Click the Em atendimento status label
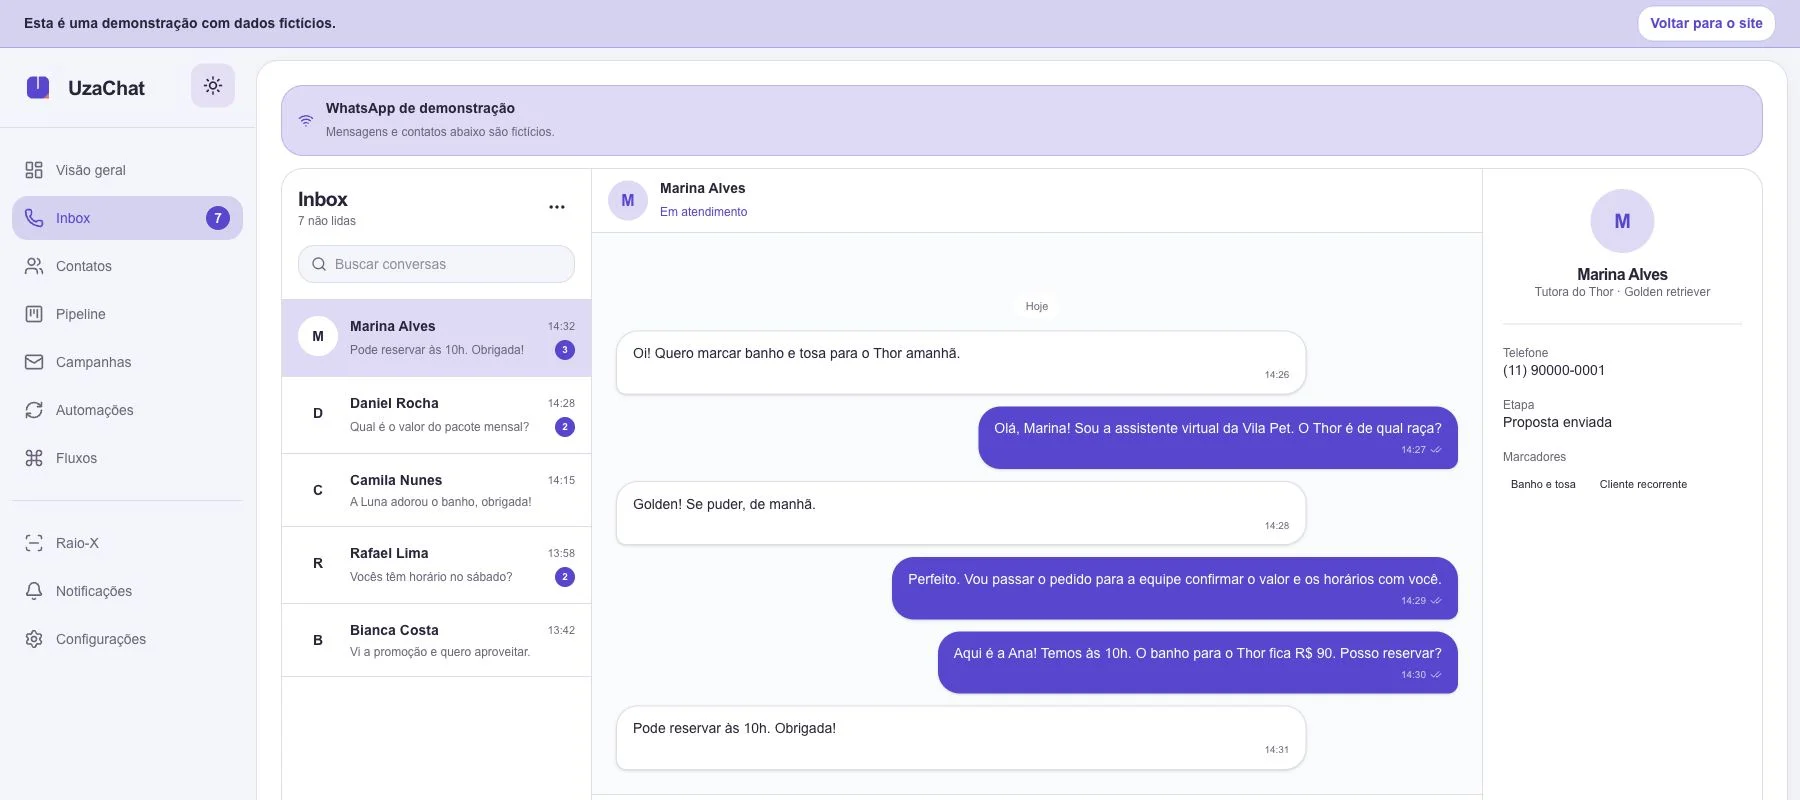1800x800 pixels. pos(703,212)
